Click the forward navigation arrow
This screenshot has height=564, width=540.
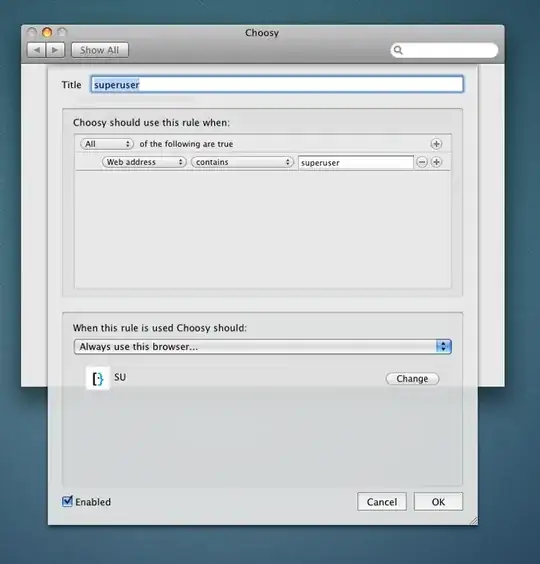[x=55, y=50]
